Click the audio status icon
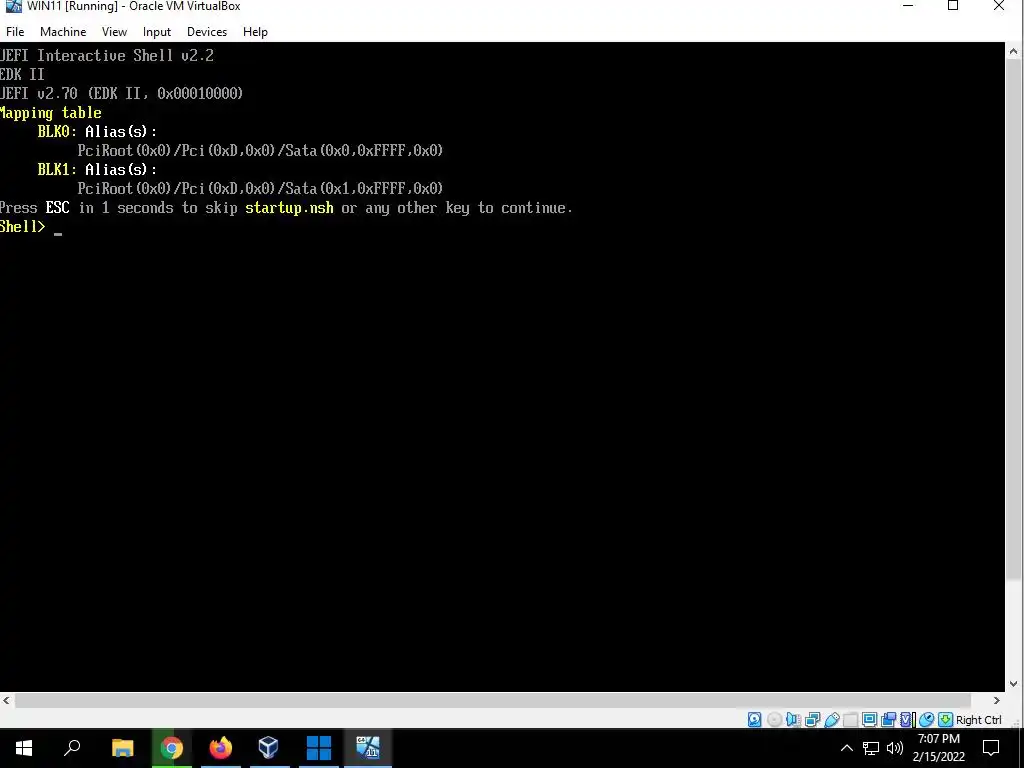The width and height of the screenshot is (1024, 768). pyautogui.click(x=793, y=720)
